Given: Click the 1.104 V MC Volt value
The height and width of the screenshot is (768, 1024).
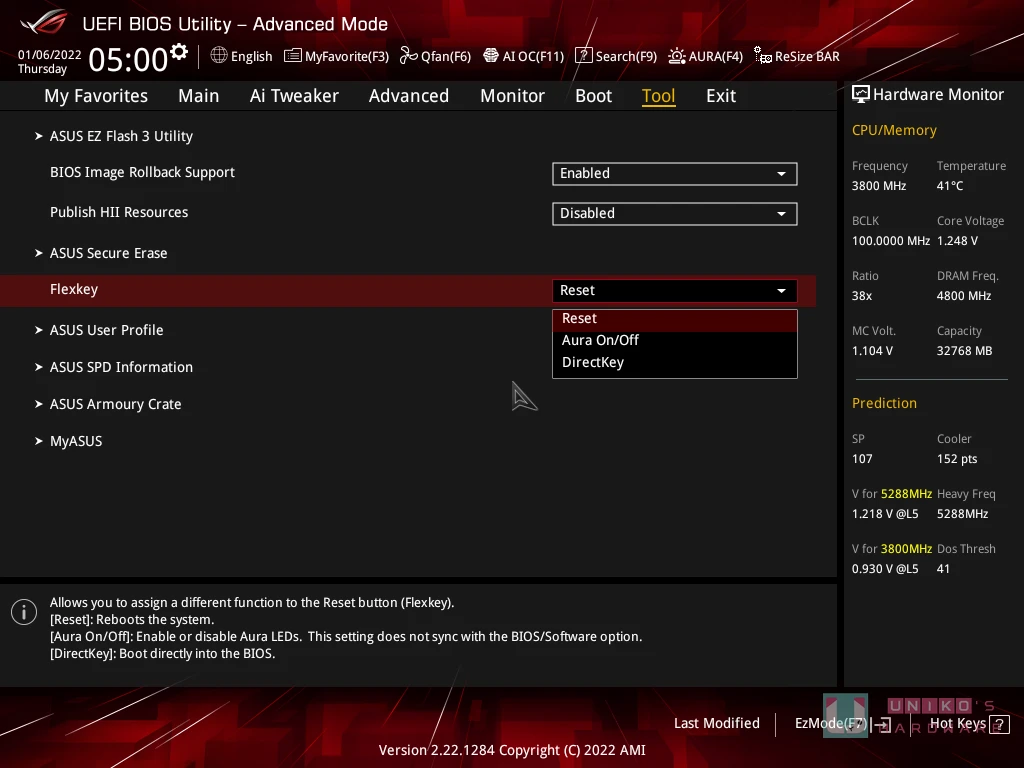Looking at the screenshot, I should click(x=872, y=351).
